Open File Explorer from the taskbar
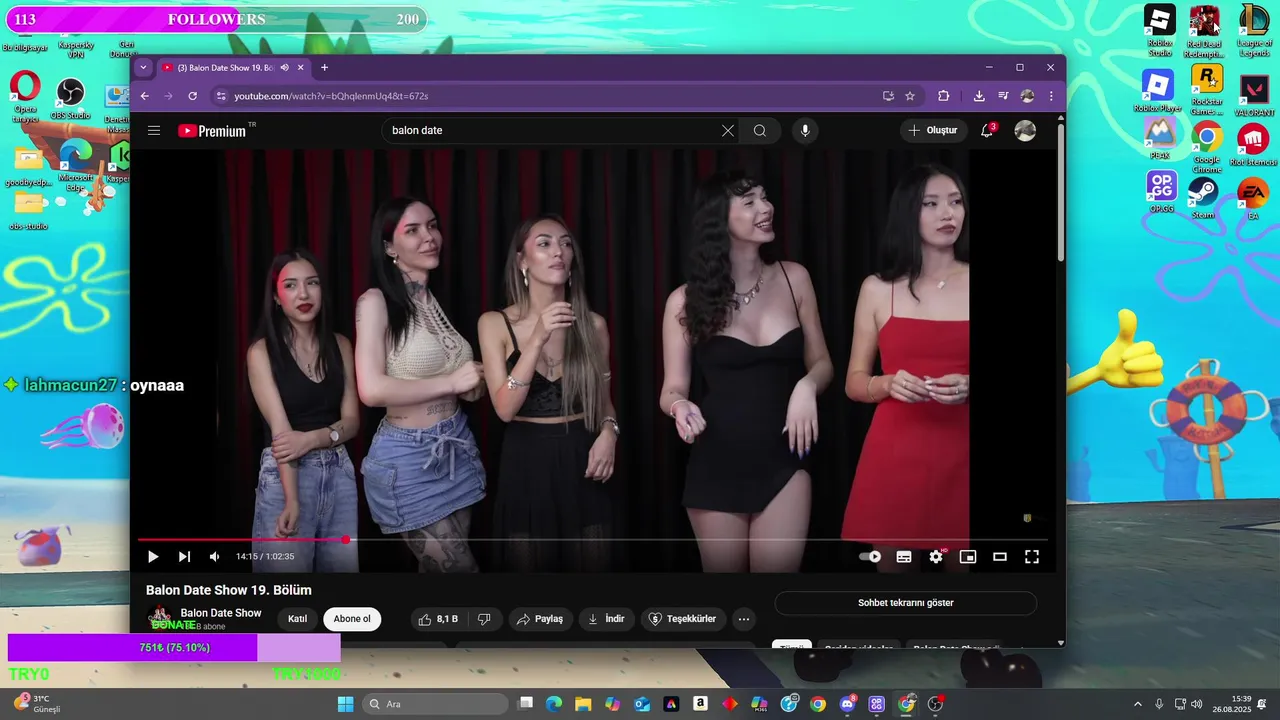Screen dimensions: 1280x720 [583, 704]
